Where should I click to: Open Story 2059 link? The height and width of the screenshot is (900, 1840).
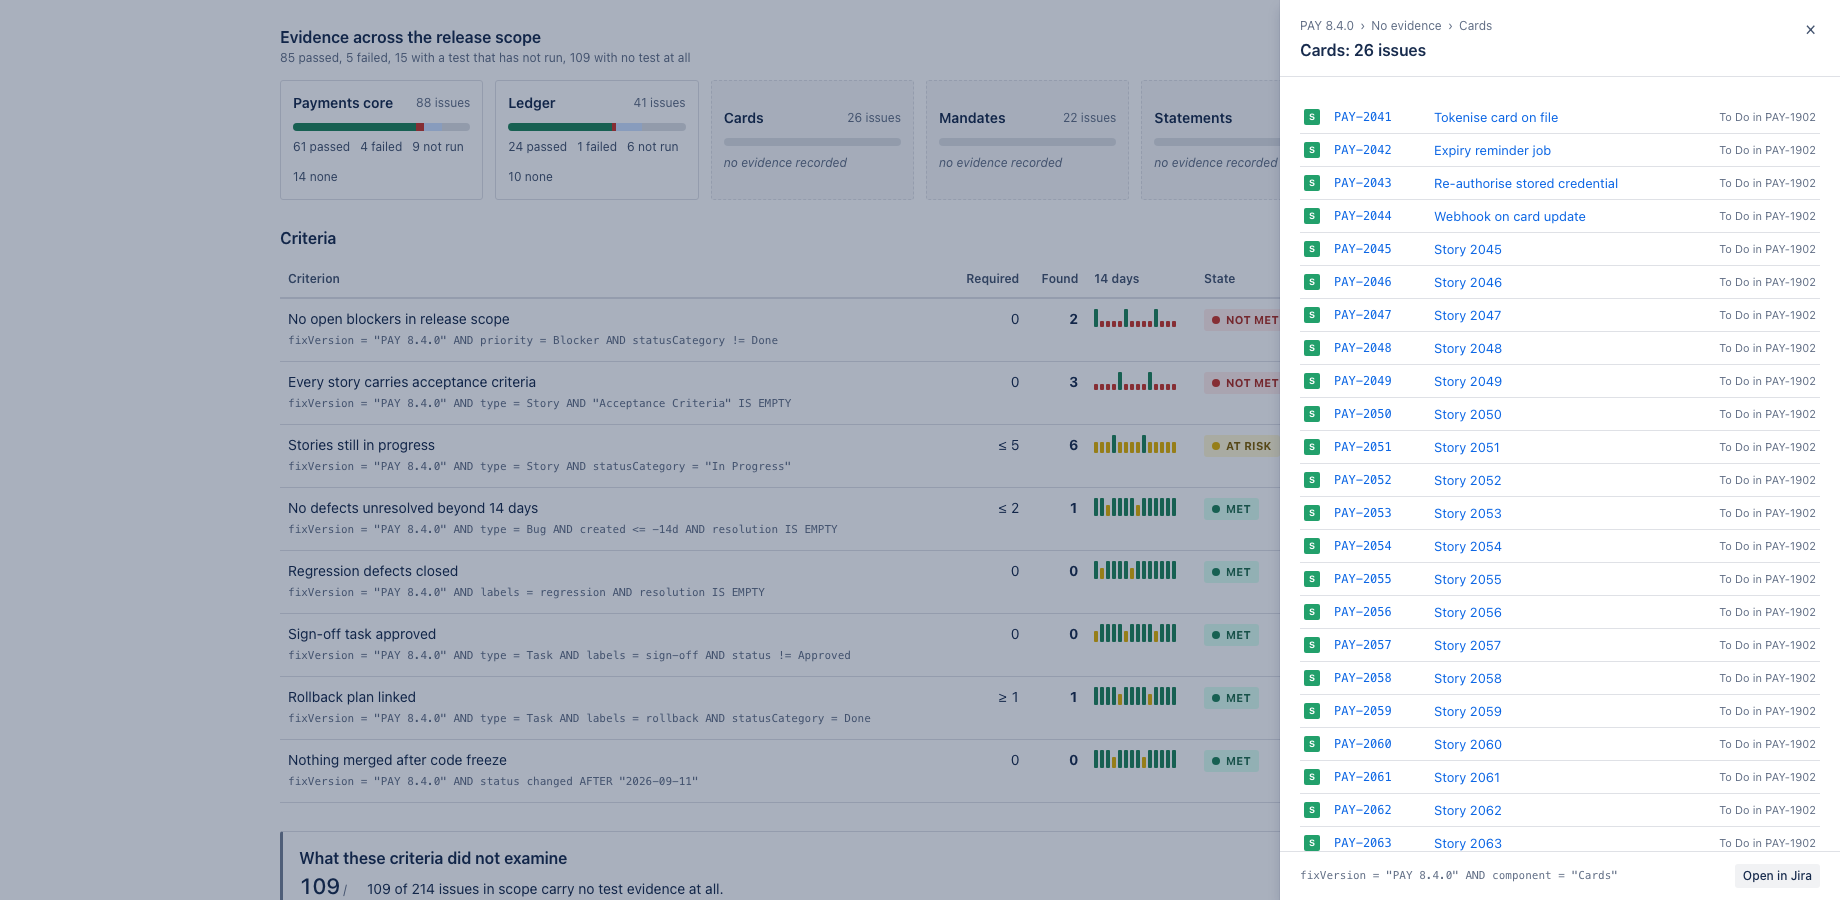pos(1468,711)
